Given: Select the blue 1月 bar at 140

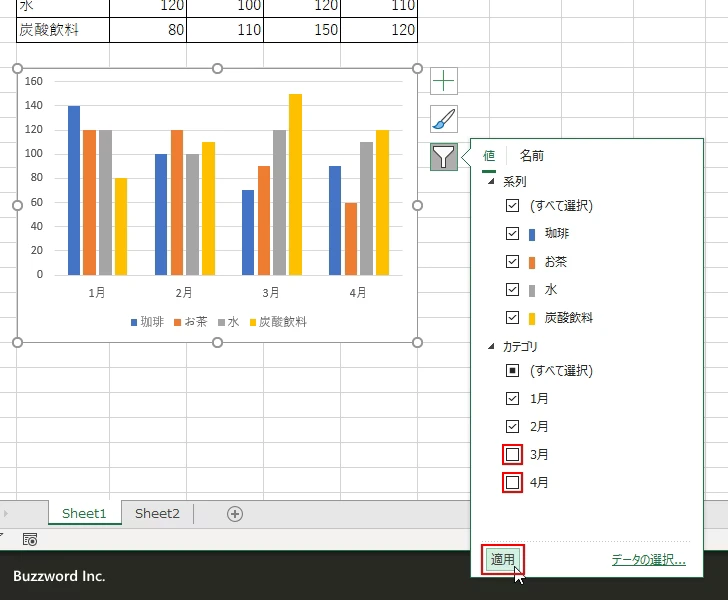Looking at the screenshot, I should tap(74, 190).
